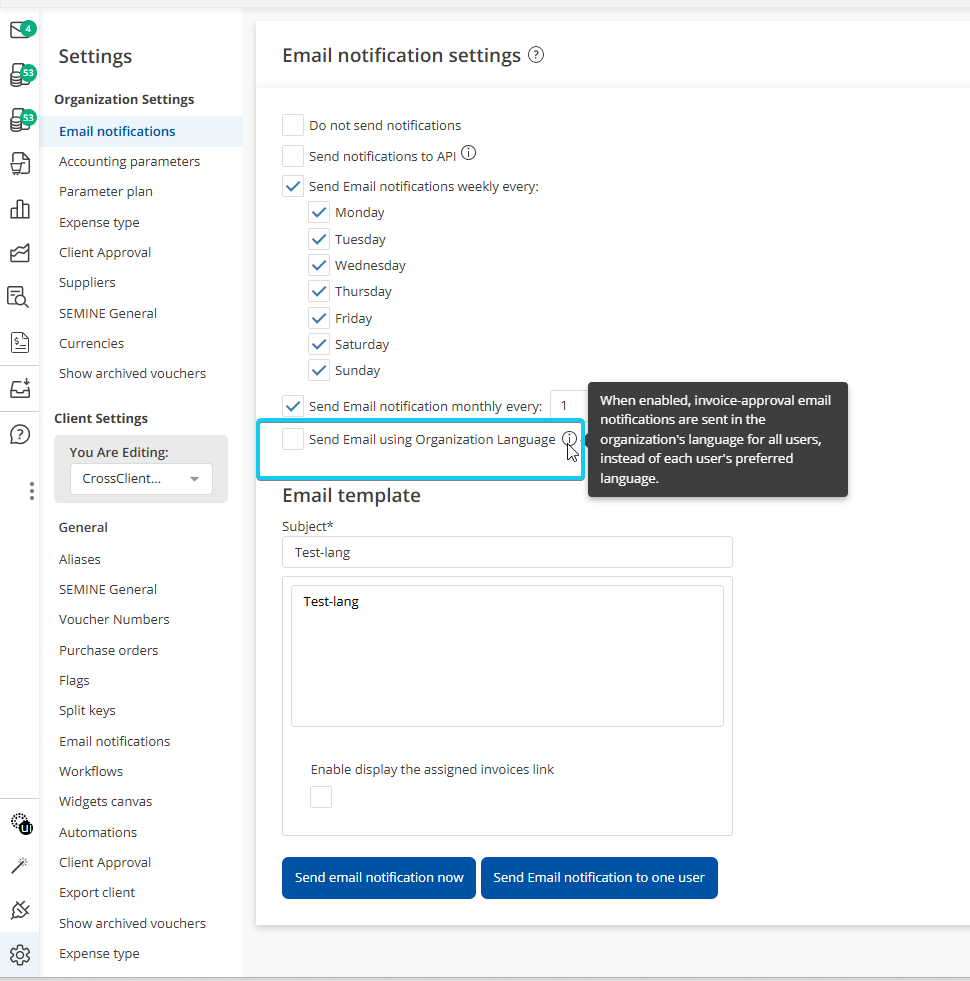Open the shopping cart document icon in sidebar
Screen dimensions: 970x981
pos(20,164)
